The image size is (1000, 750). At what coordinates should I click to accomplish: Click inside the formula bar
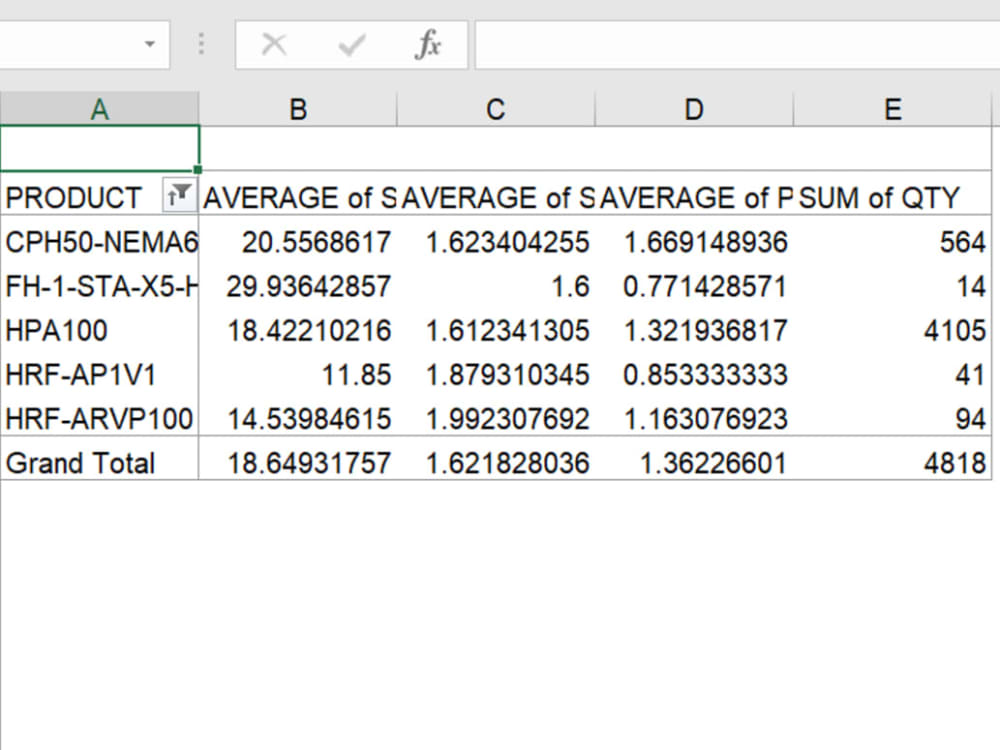(700, 44)
